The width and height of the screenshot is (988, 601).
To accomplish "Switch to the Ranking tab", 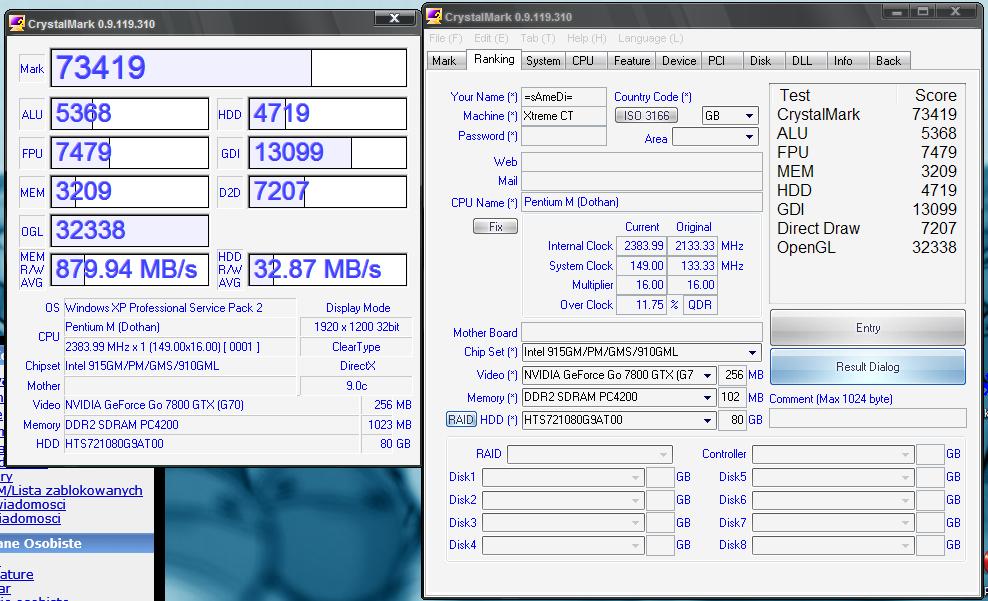I will pos(494,59).
